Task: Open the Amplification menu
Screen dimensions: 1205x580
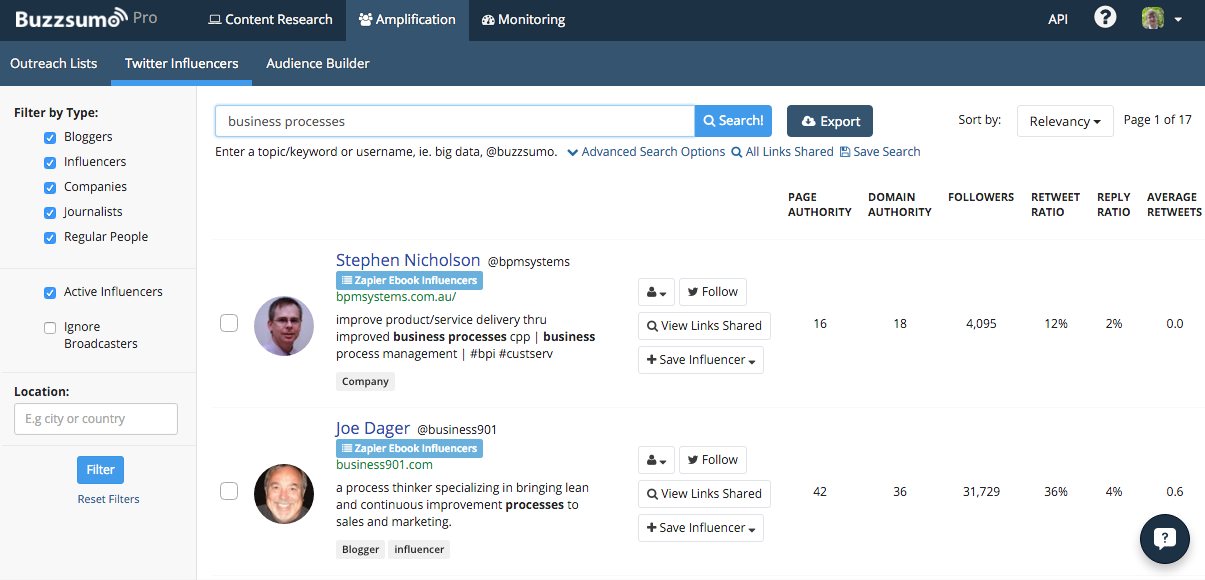Action: click(x=407, y=19)
